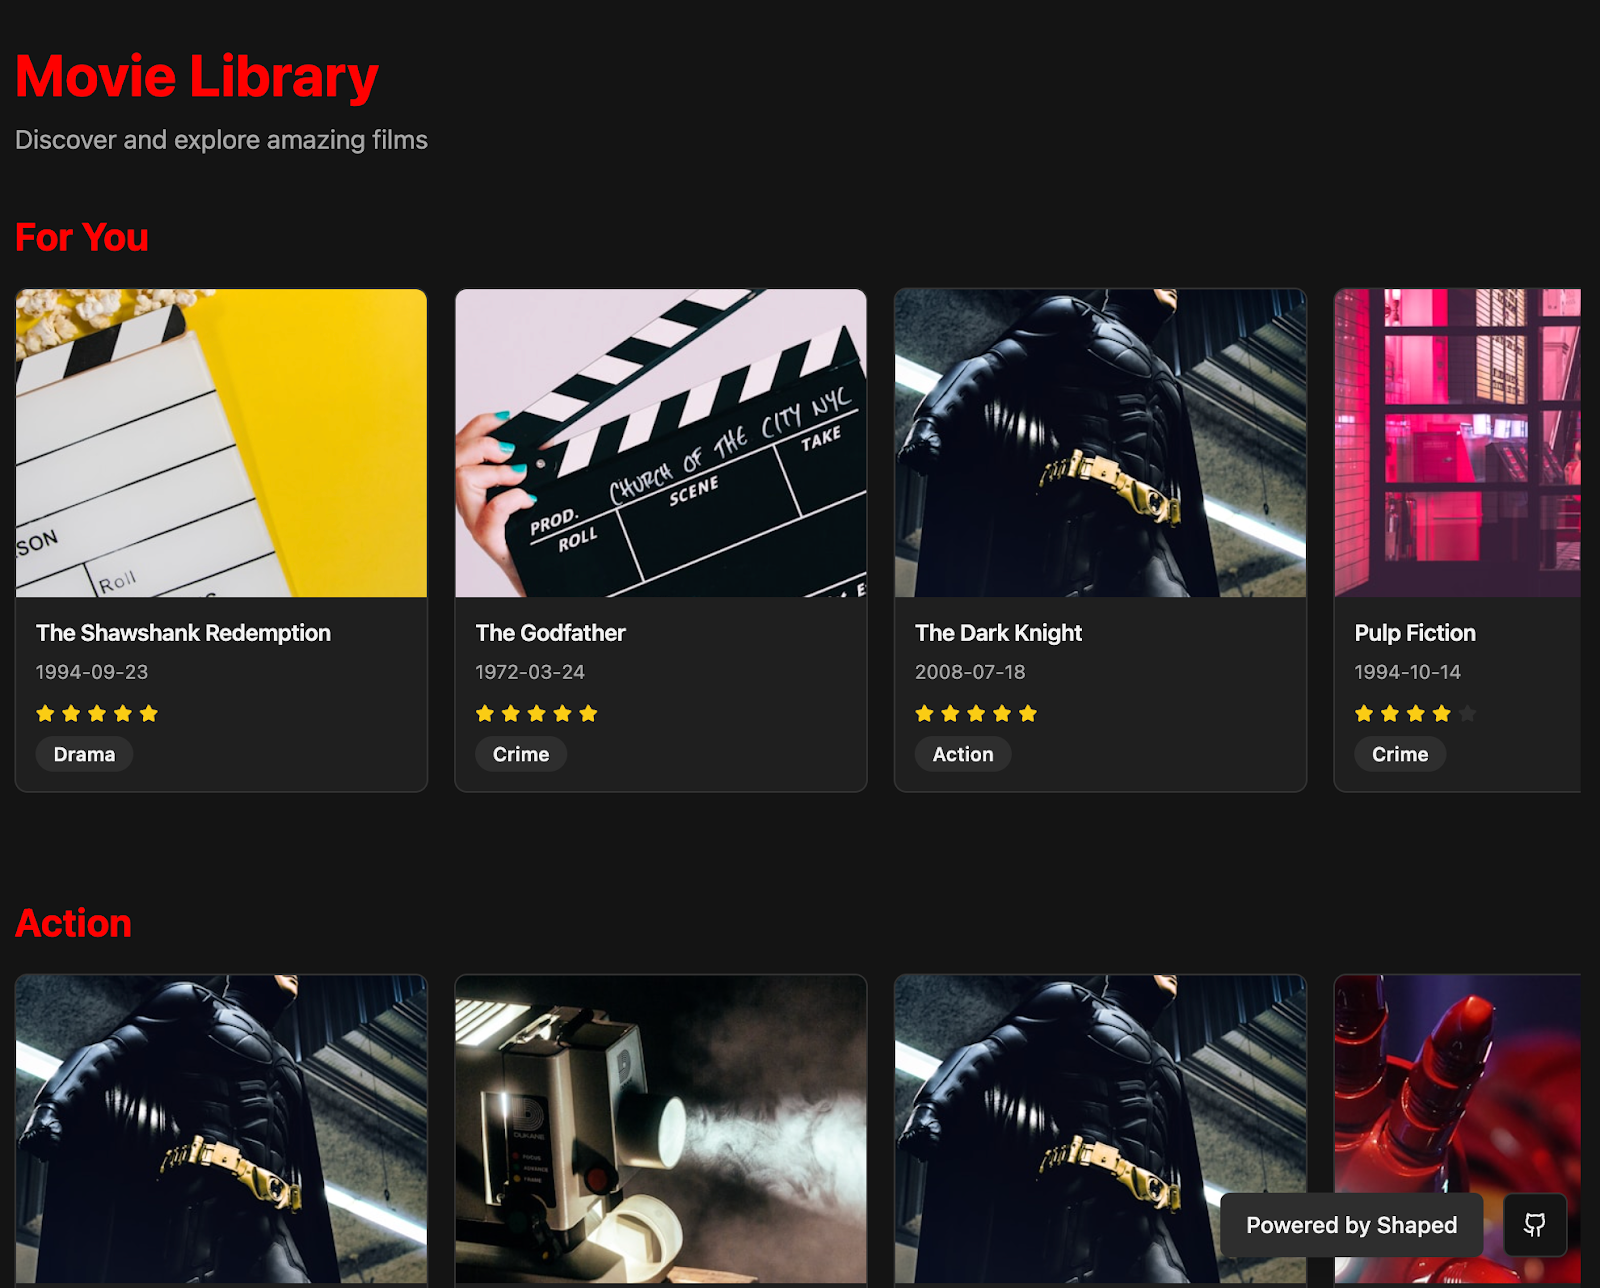Viewport: 1600px width, 1288px height.
Task: Click the release date 2008-07-18
Action: pos(970,672)
